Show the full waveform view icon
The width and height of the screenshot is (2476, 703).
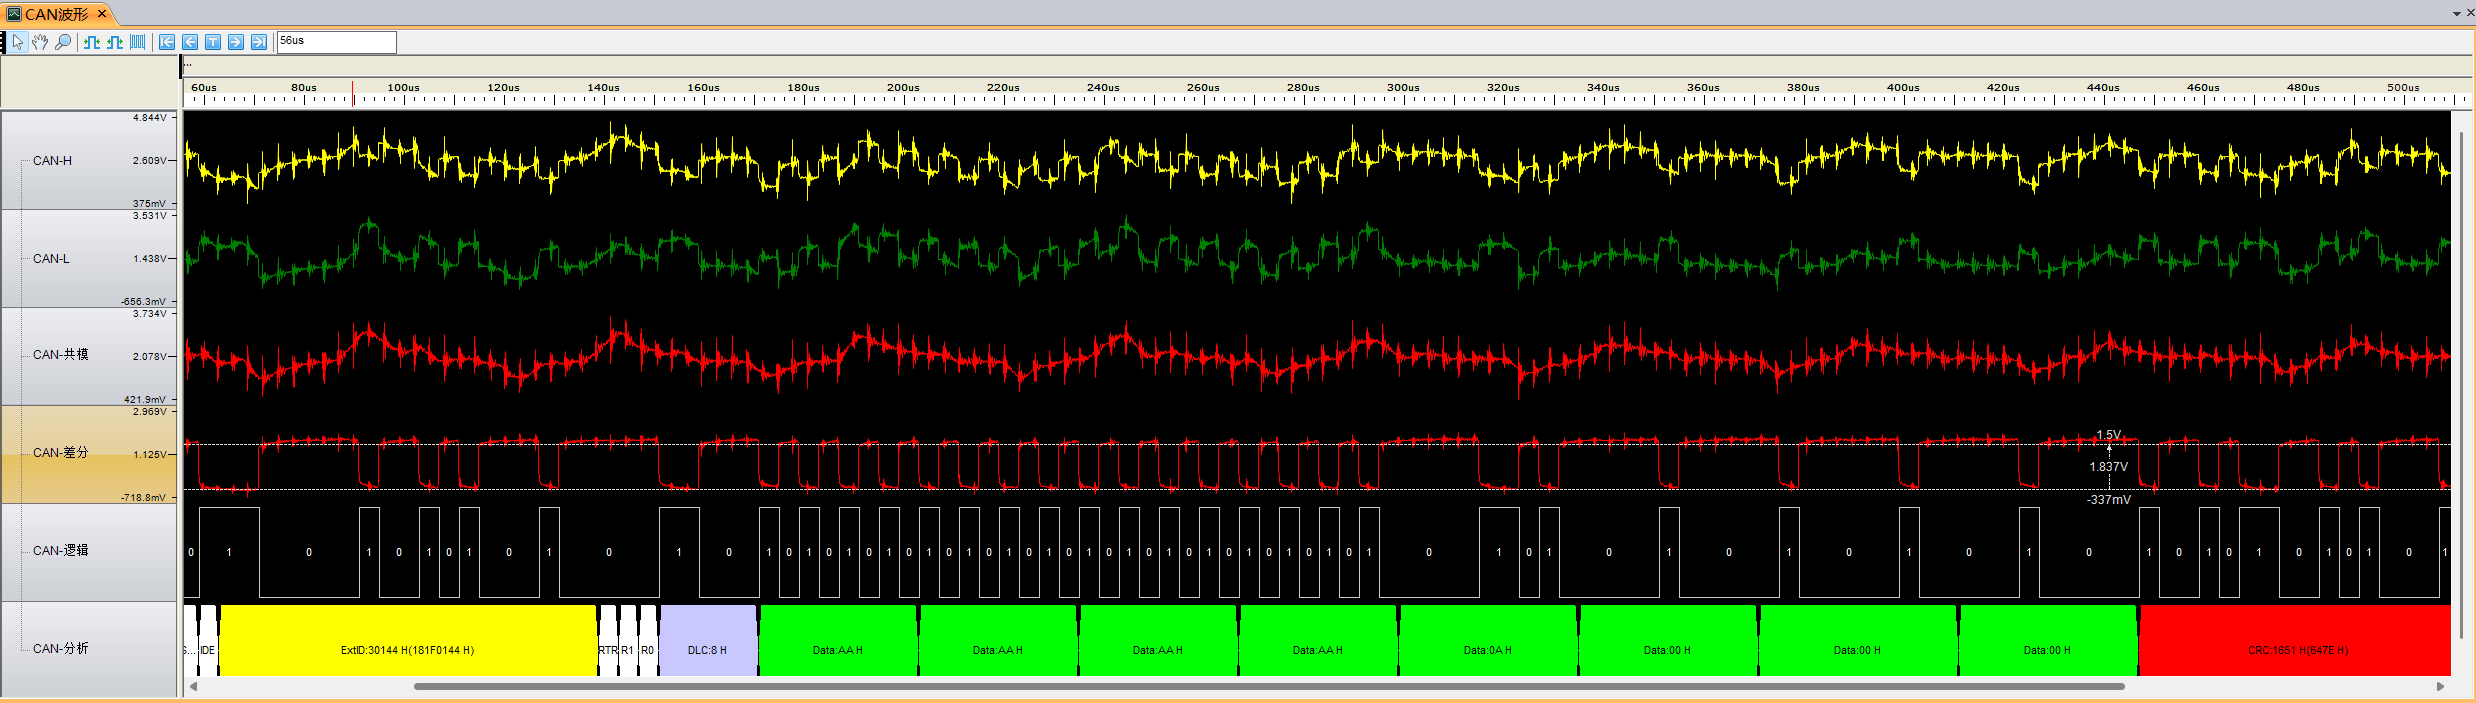[x=138, y=42]
